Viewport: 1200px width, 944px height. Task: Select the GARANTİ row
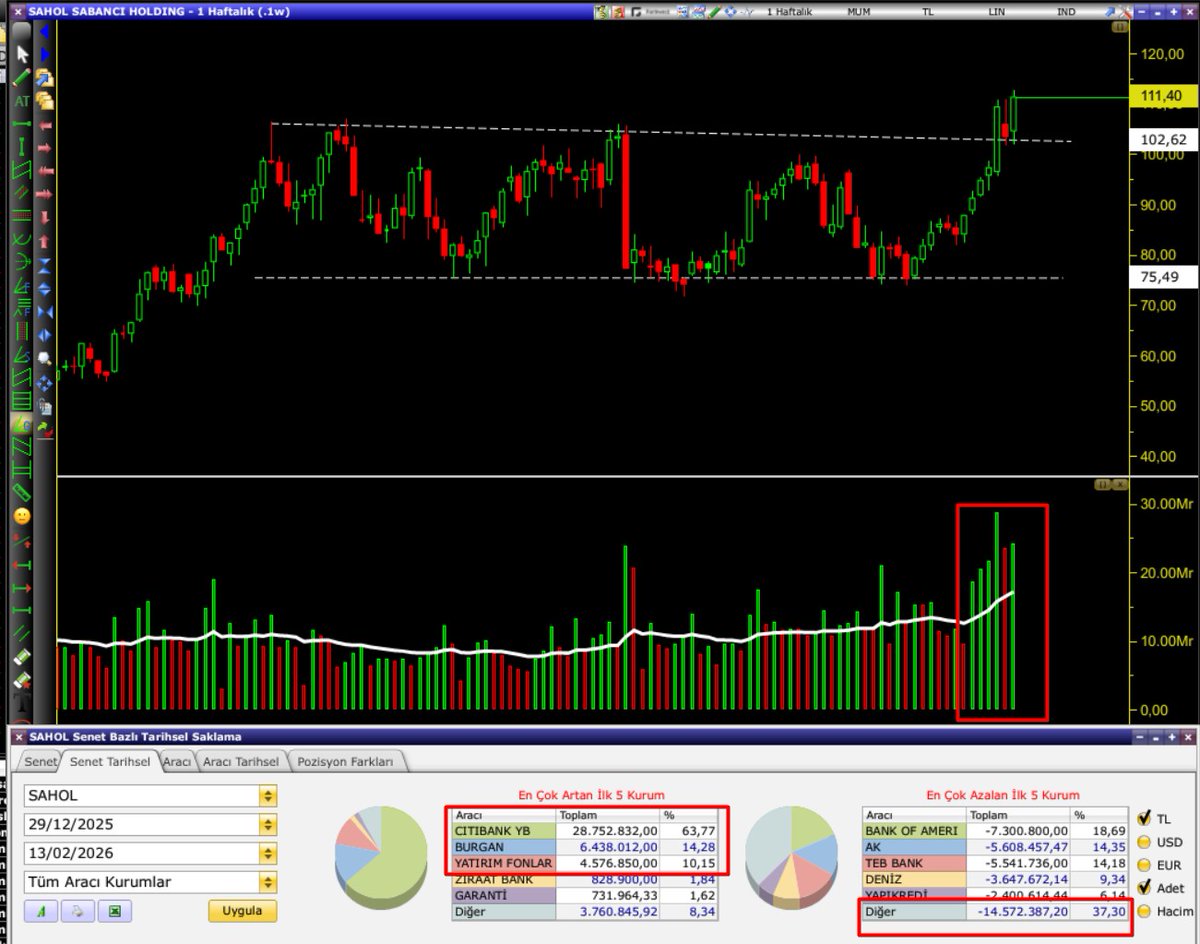[588, 896]
